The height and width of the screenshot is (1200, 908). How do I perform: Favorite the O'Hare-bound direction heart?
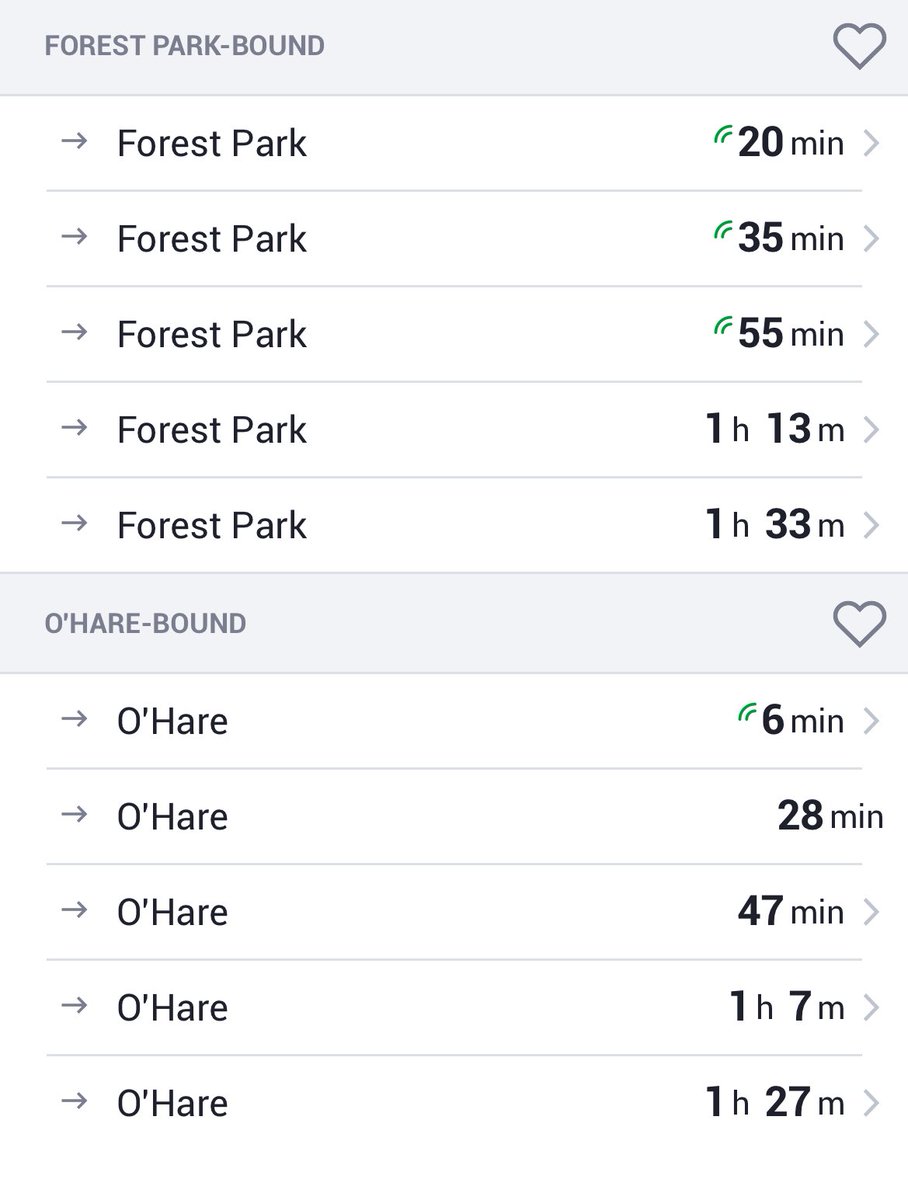click(859, 625)
